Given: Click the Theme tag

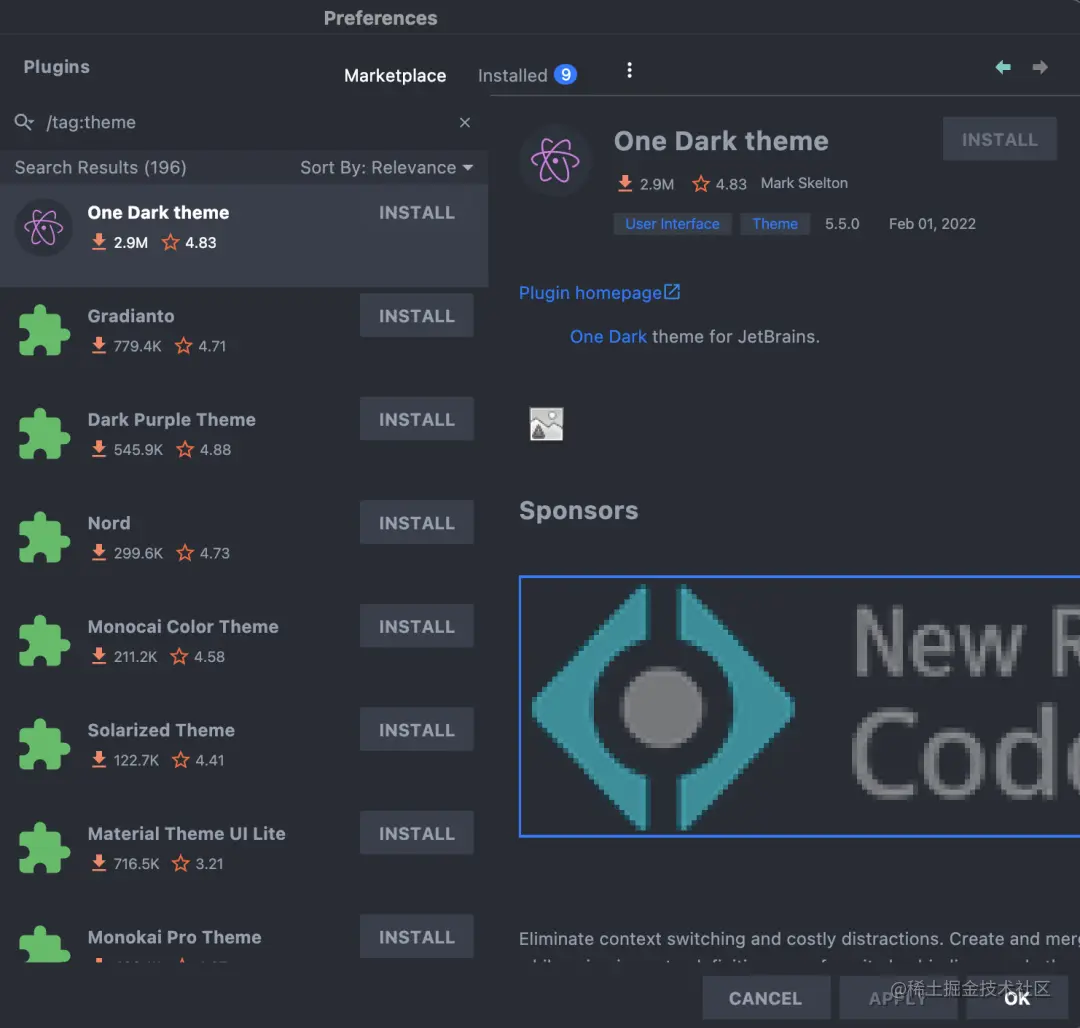Looking at the screenshot, I should point(775,224).
